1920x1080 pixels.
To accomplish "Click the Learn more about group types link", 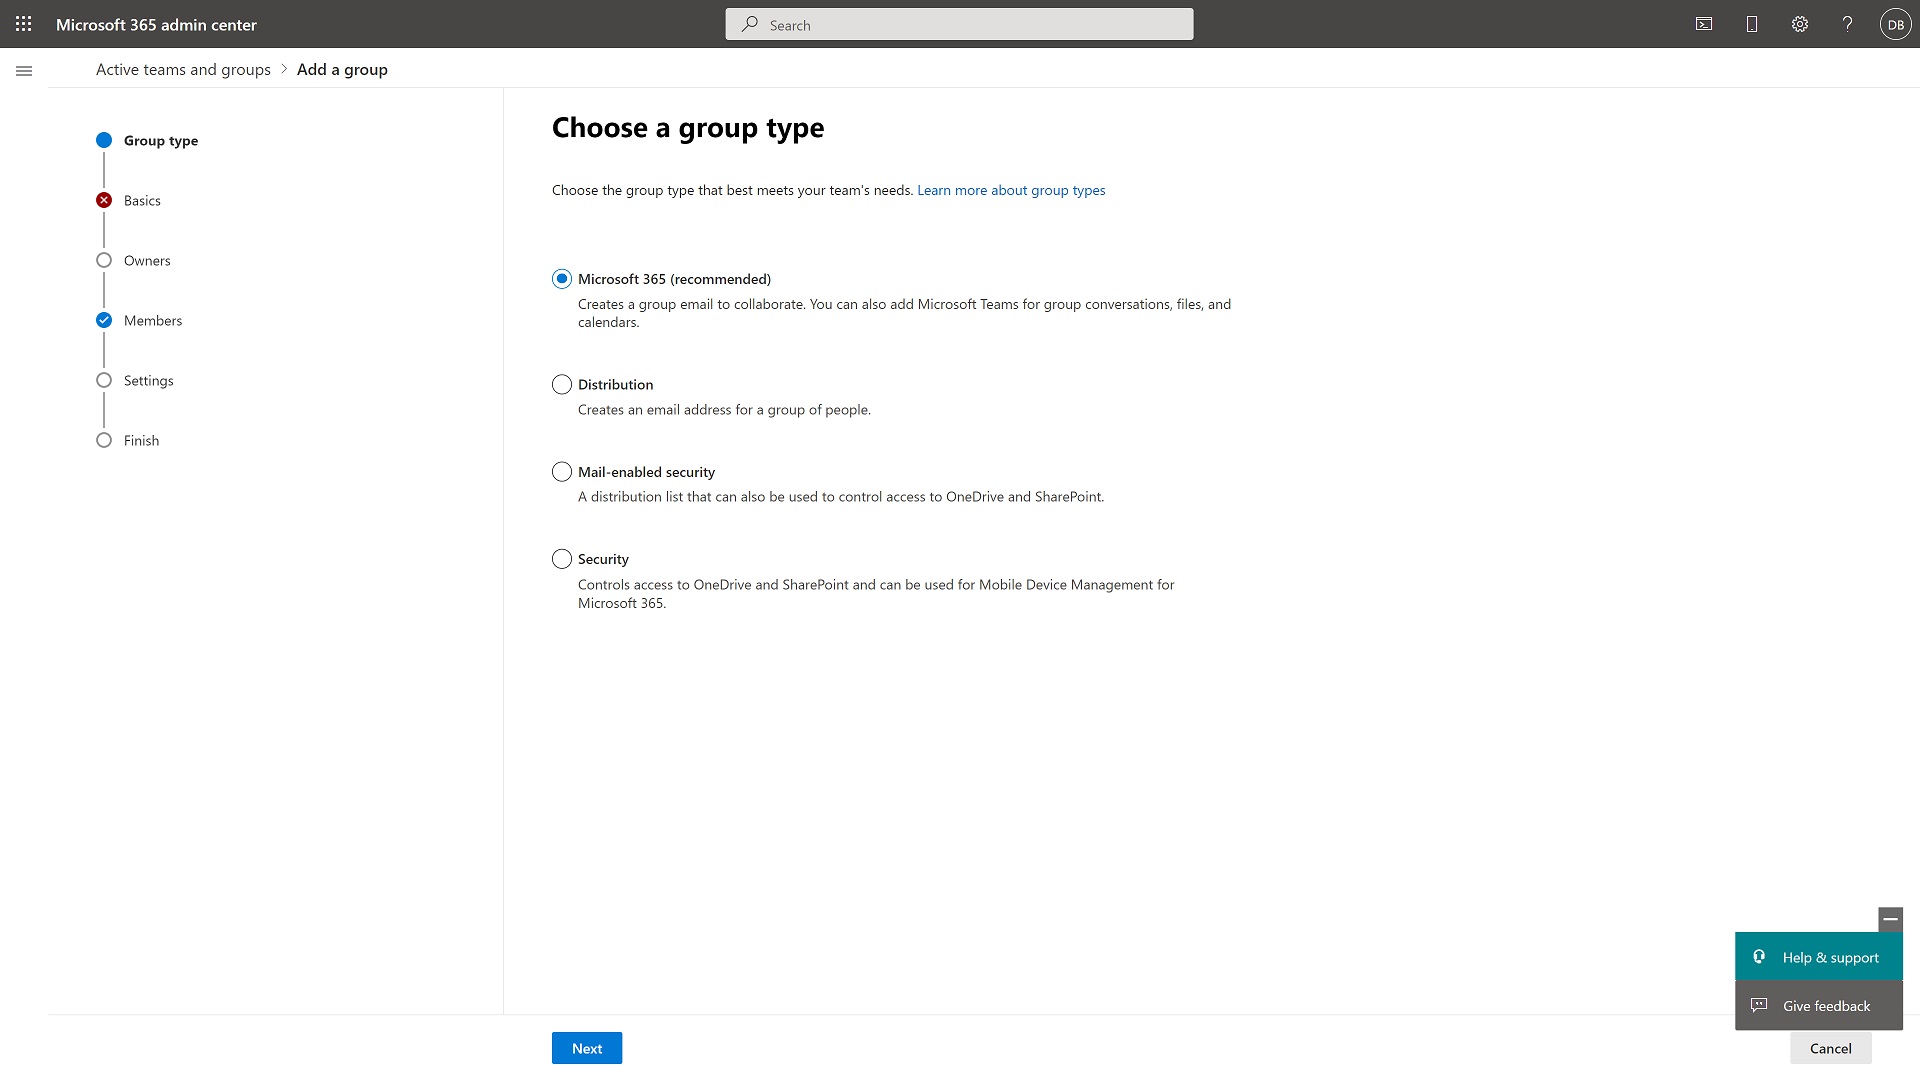I will pos(1010,190).
